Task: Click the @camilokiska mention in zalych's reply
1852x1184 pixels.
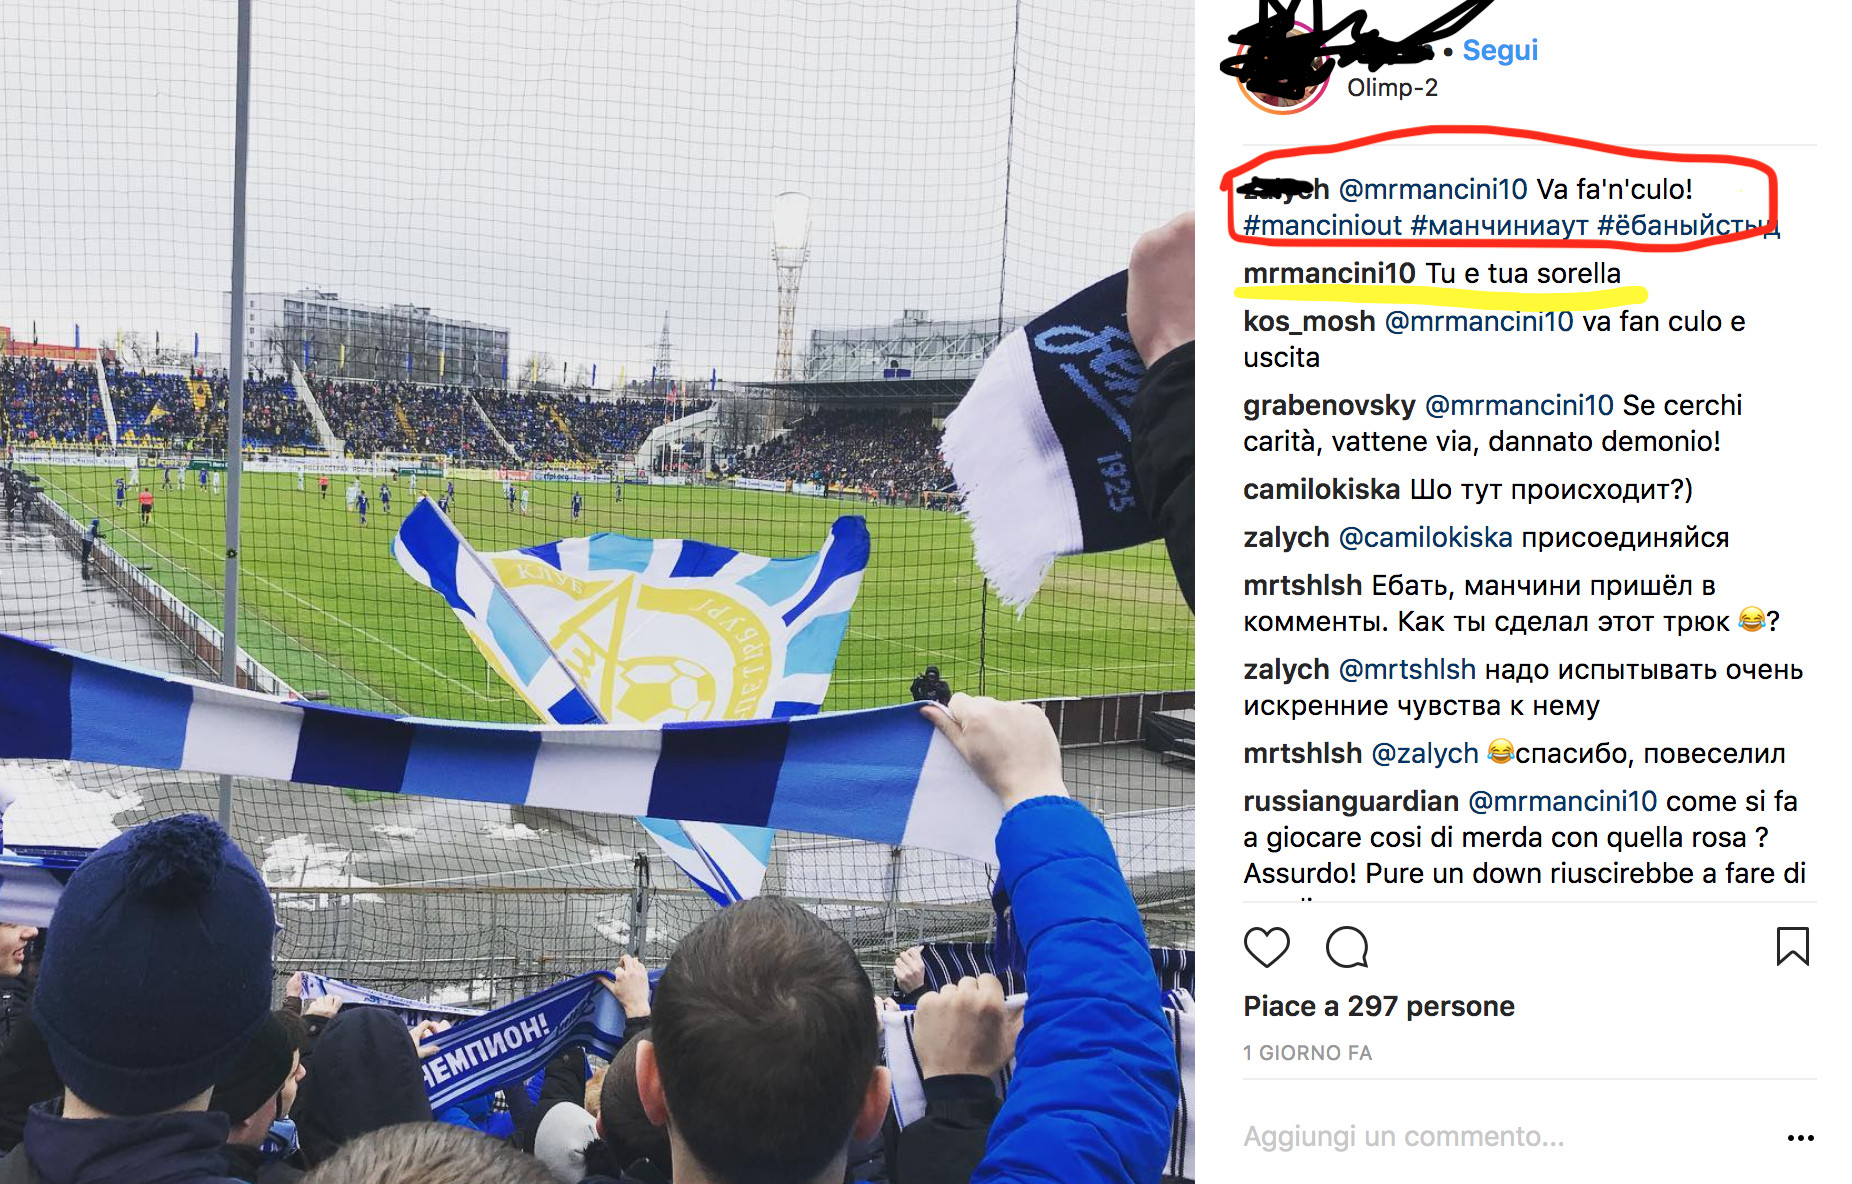Action: (x=1425, y=538)
